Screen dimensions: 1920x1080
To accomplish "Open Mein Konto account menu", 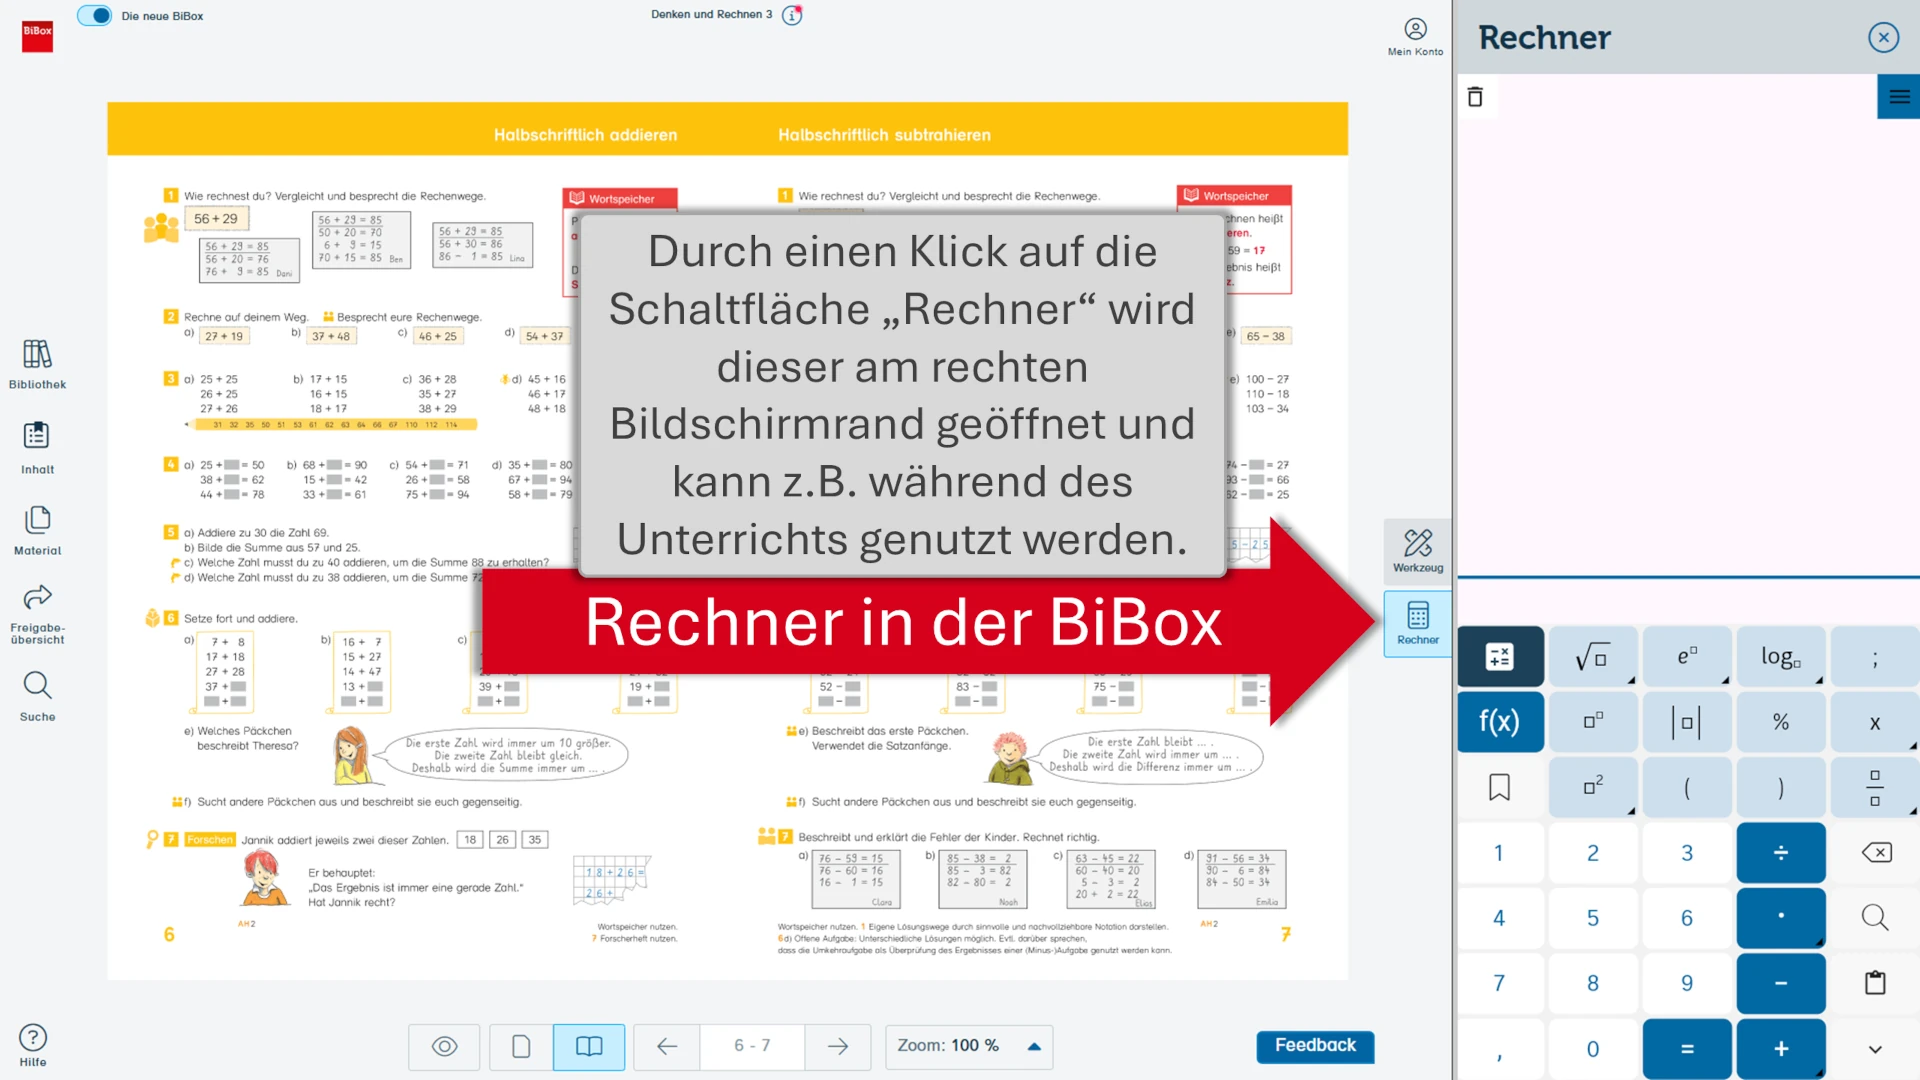I will coord(1415,37).
